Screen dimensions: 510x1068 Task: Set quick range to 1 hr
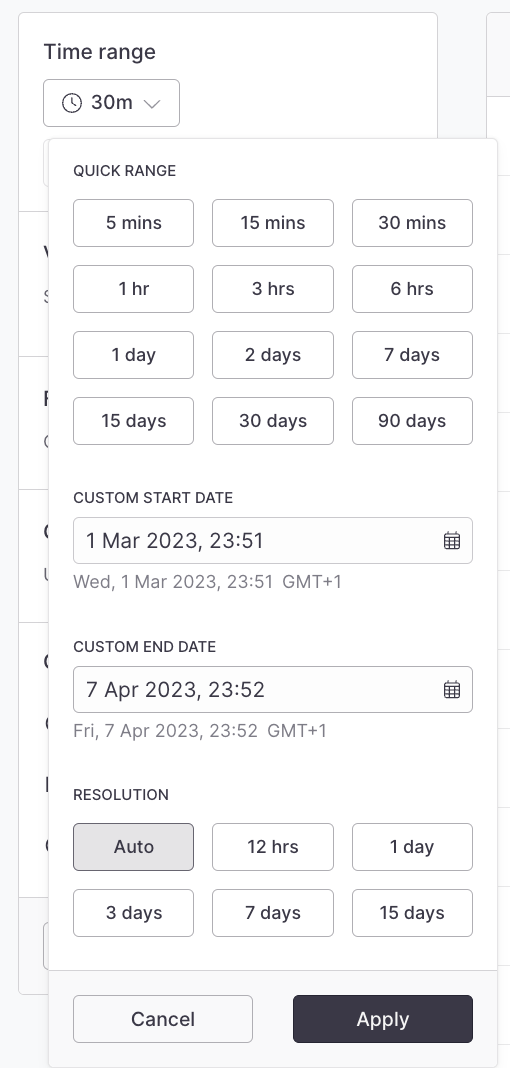[133, 289]
